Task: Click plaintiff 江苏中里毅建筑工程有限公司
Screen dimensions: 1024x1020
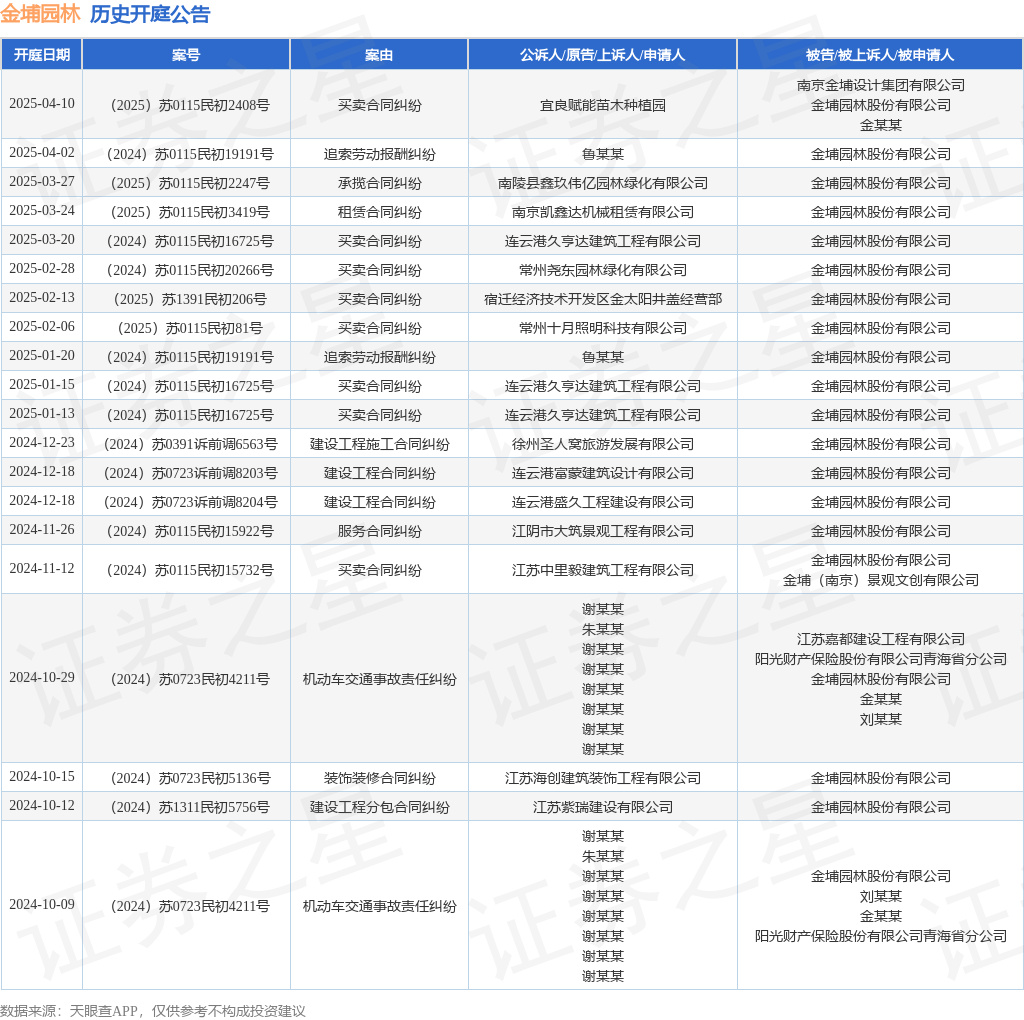Action: click(602, 570)
